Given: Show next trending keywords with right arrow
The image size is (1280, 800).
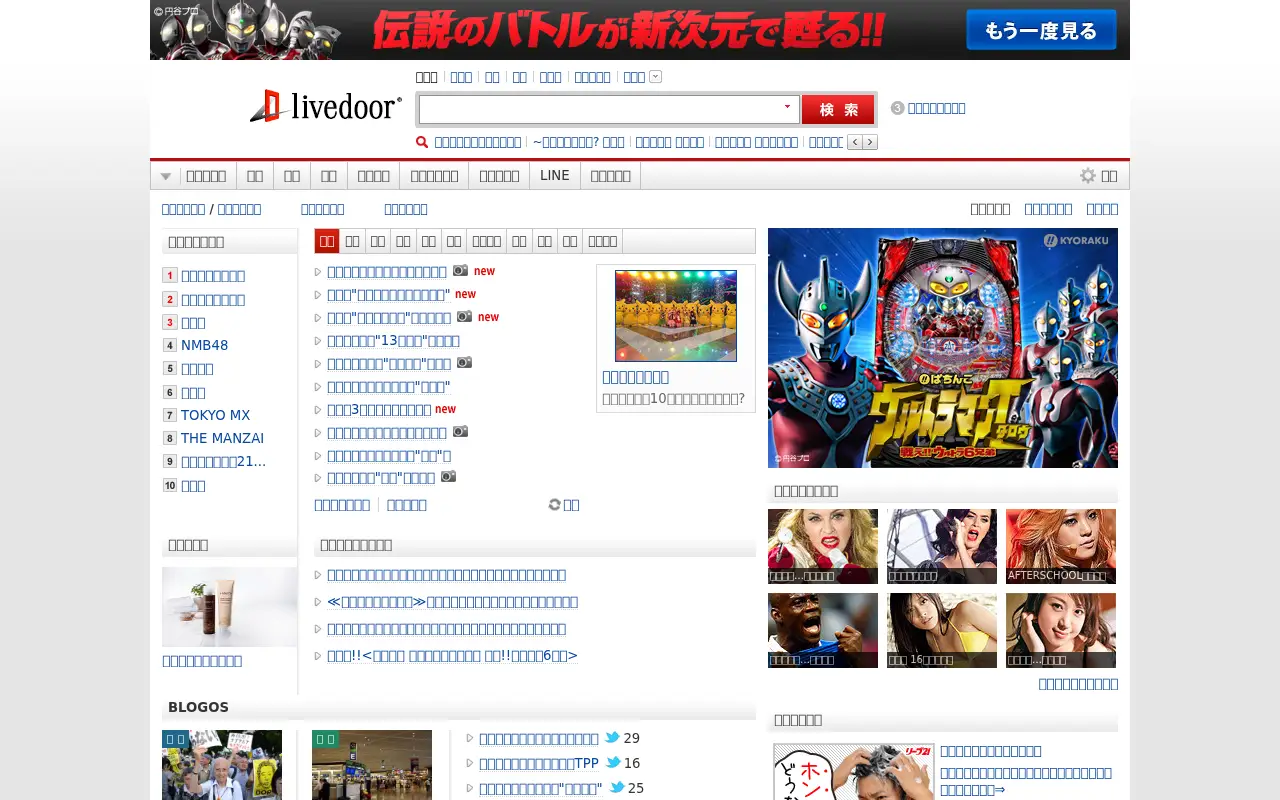Looking at the screenshot, I should 870,142.
